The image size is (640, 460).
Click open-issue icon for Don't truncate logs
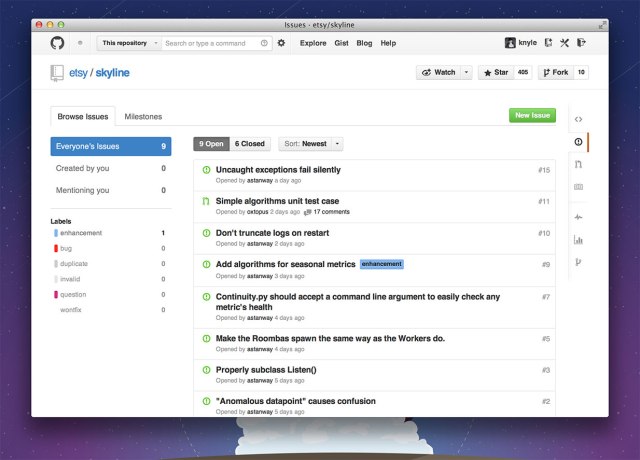pos(207,233)
